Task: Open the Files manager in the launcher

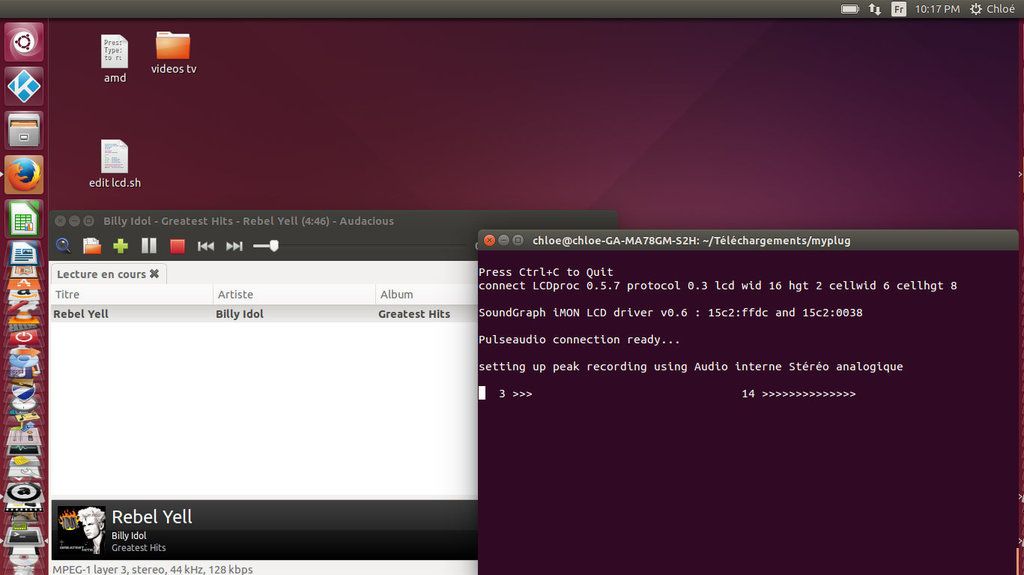Action: [x=24, y=130]
